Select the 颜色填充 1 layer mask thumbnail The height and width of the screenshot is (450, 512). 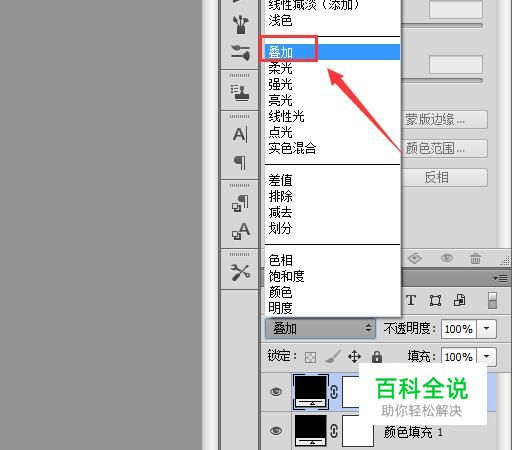click(358, 431)
